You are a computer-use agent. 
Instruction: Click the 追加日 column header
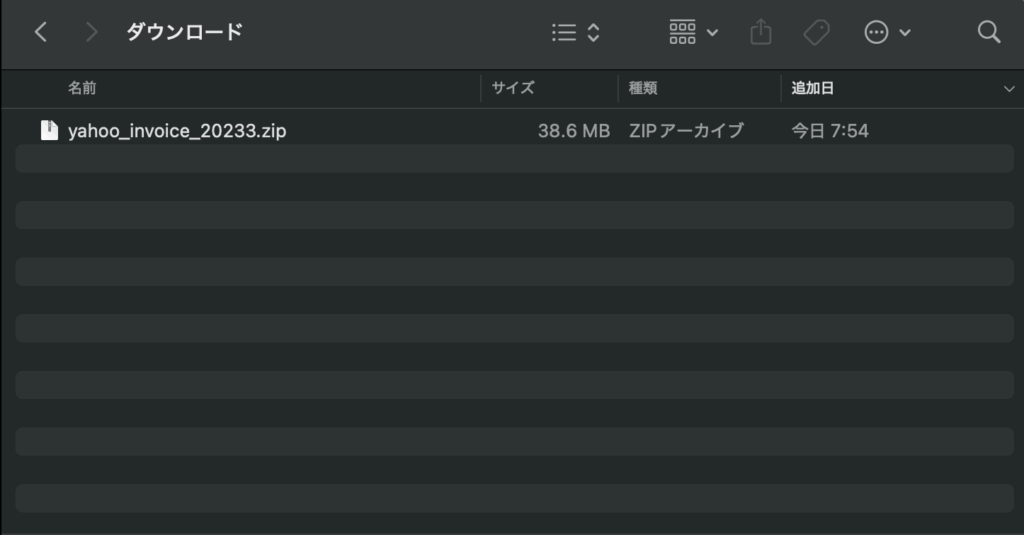(x=813, y=88)
